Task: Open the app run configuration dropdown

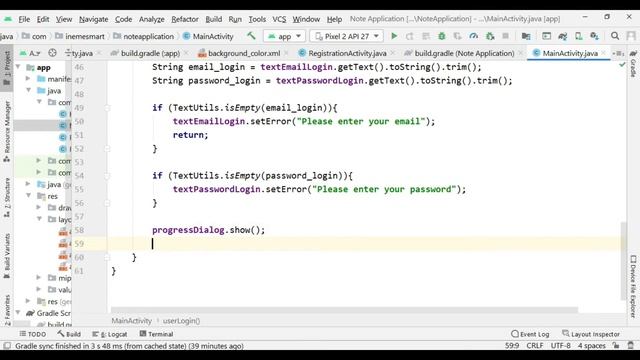Action: (x=284, y=36)
